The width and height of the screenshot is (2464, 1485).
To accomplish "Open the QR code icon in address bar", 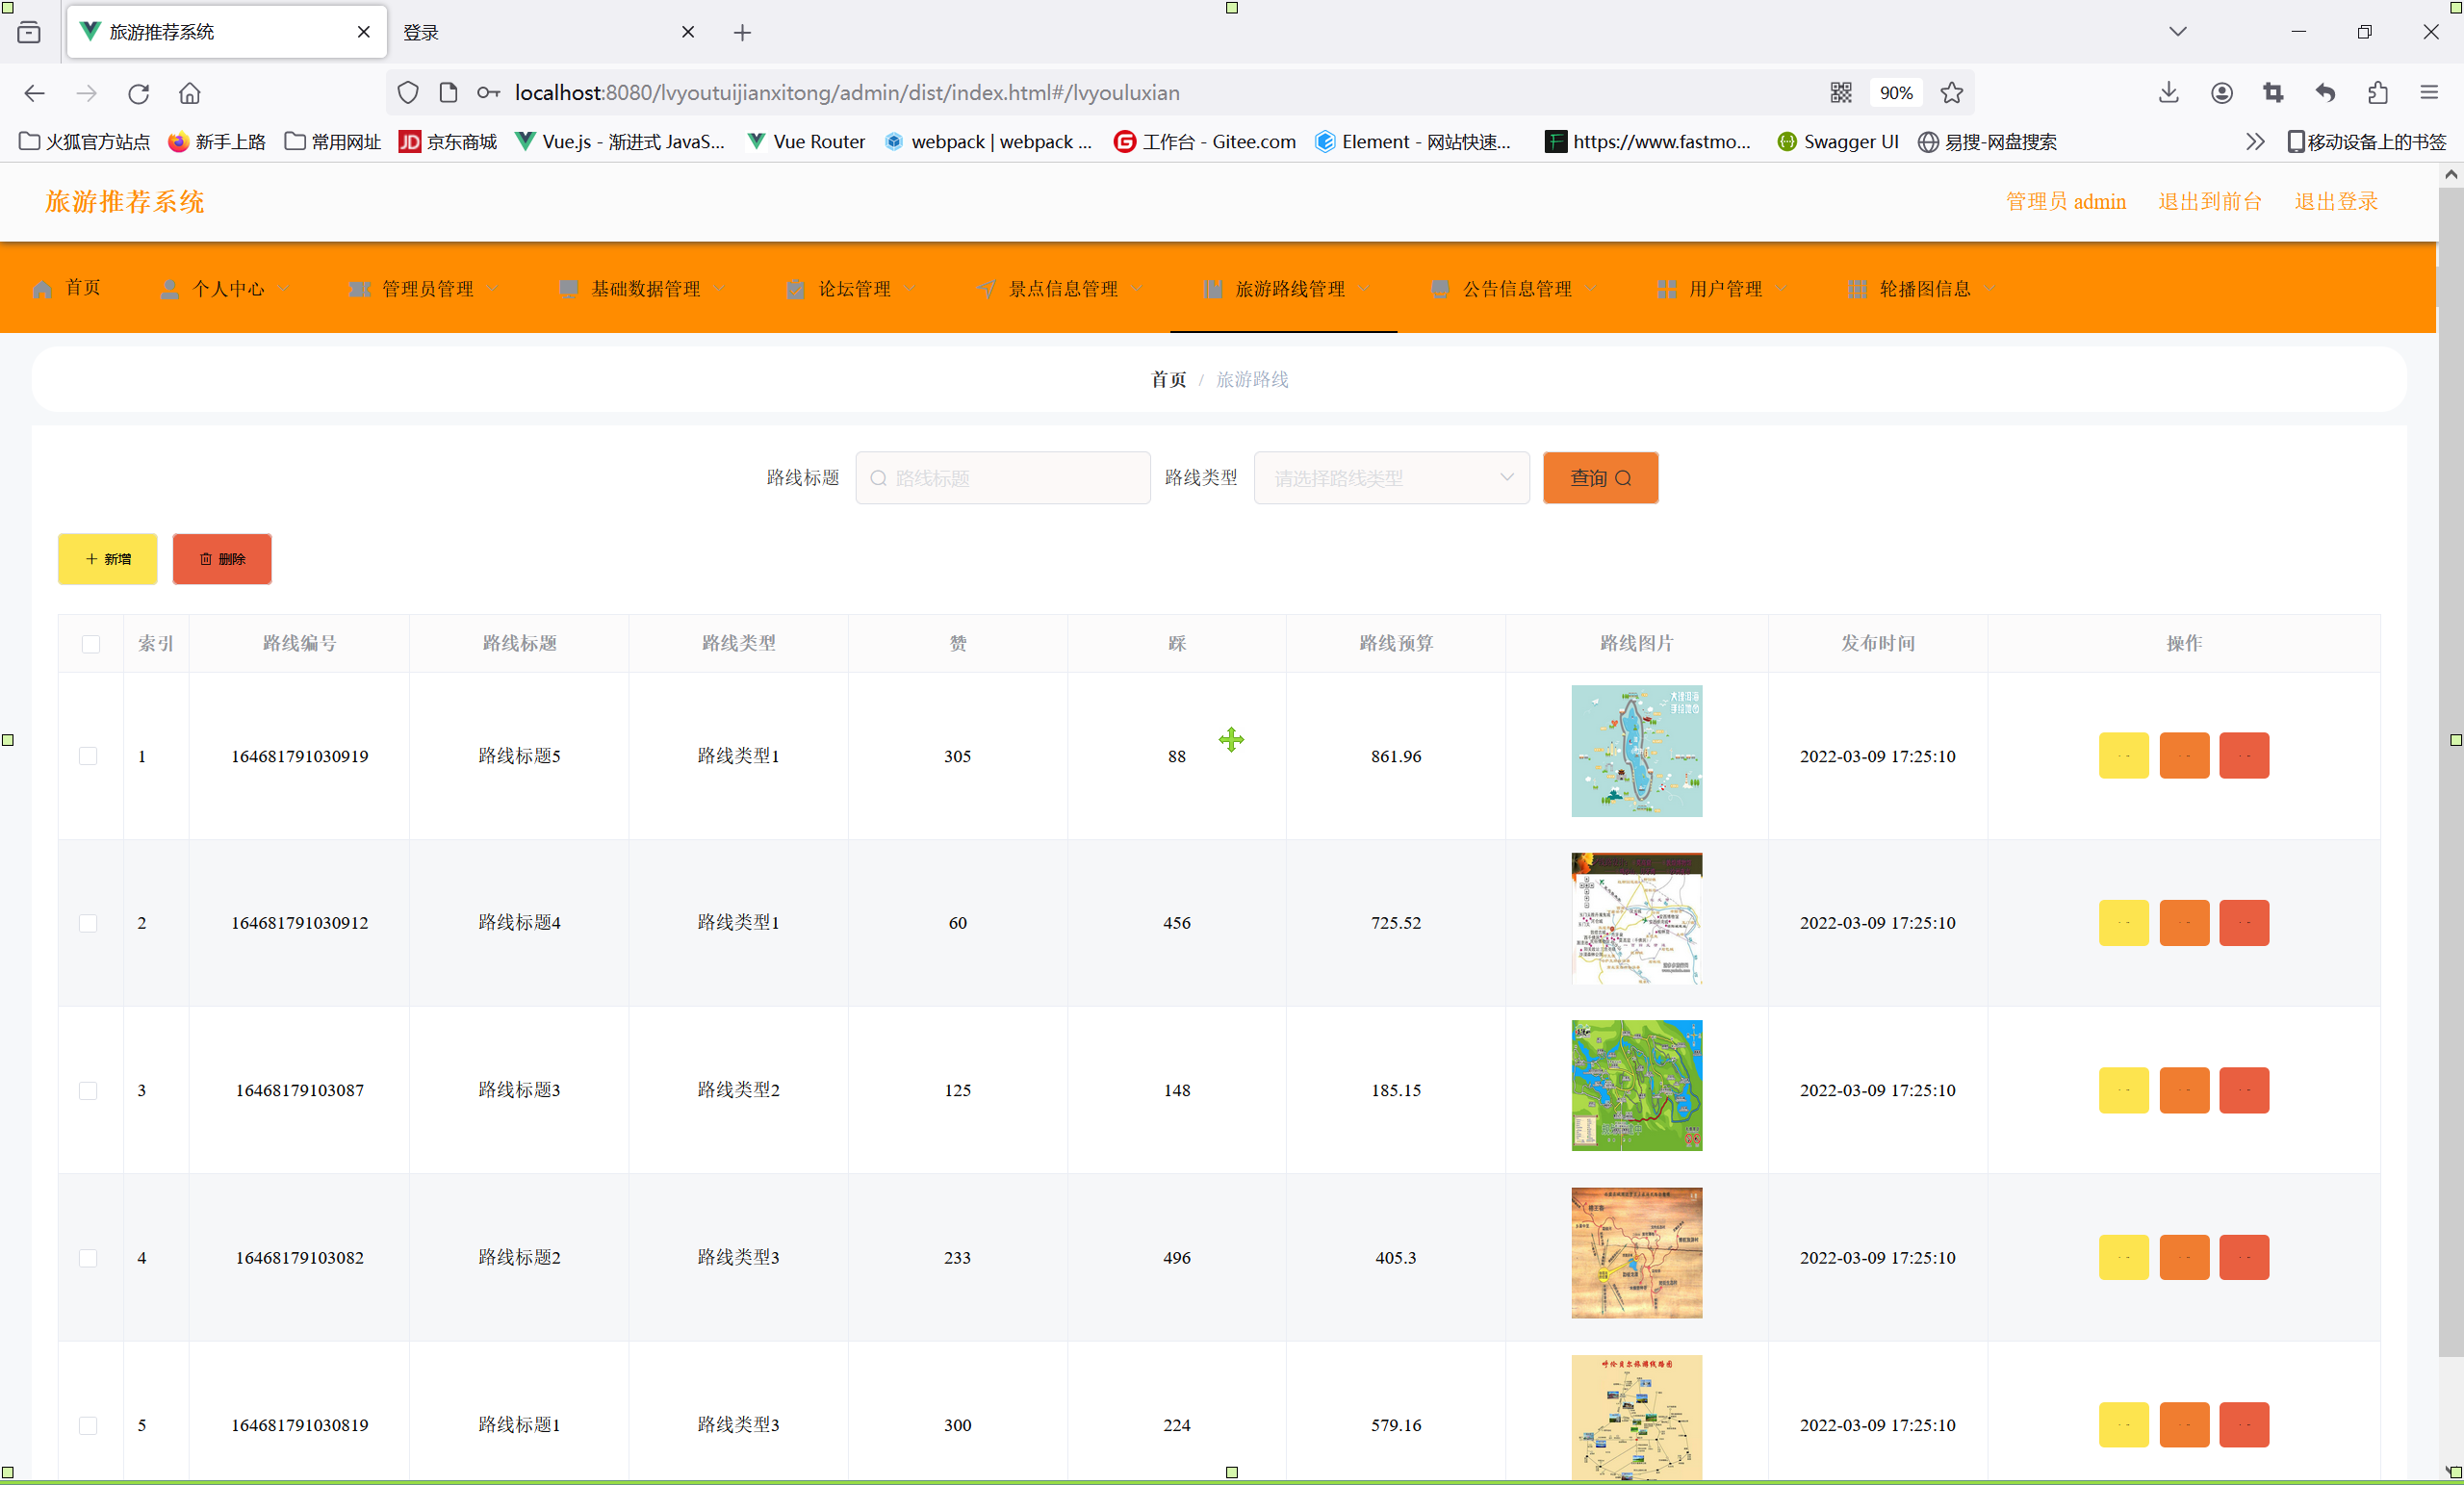I will click(1841, 93).
